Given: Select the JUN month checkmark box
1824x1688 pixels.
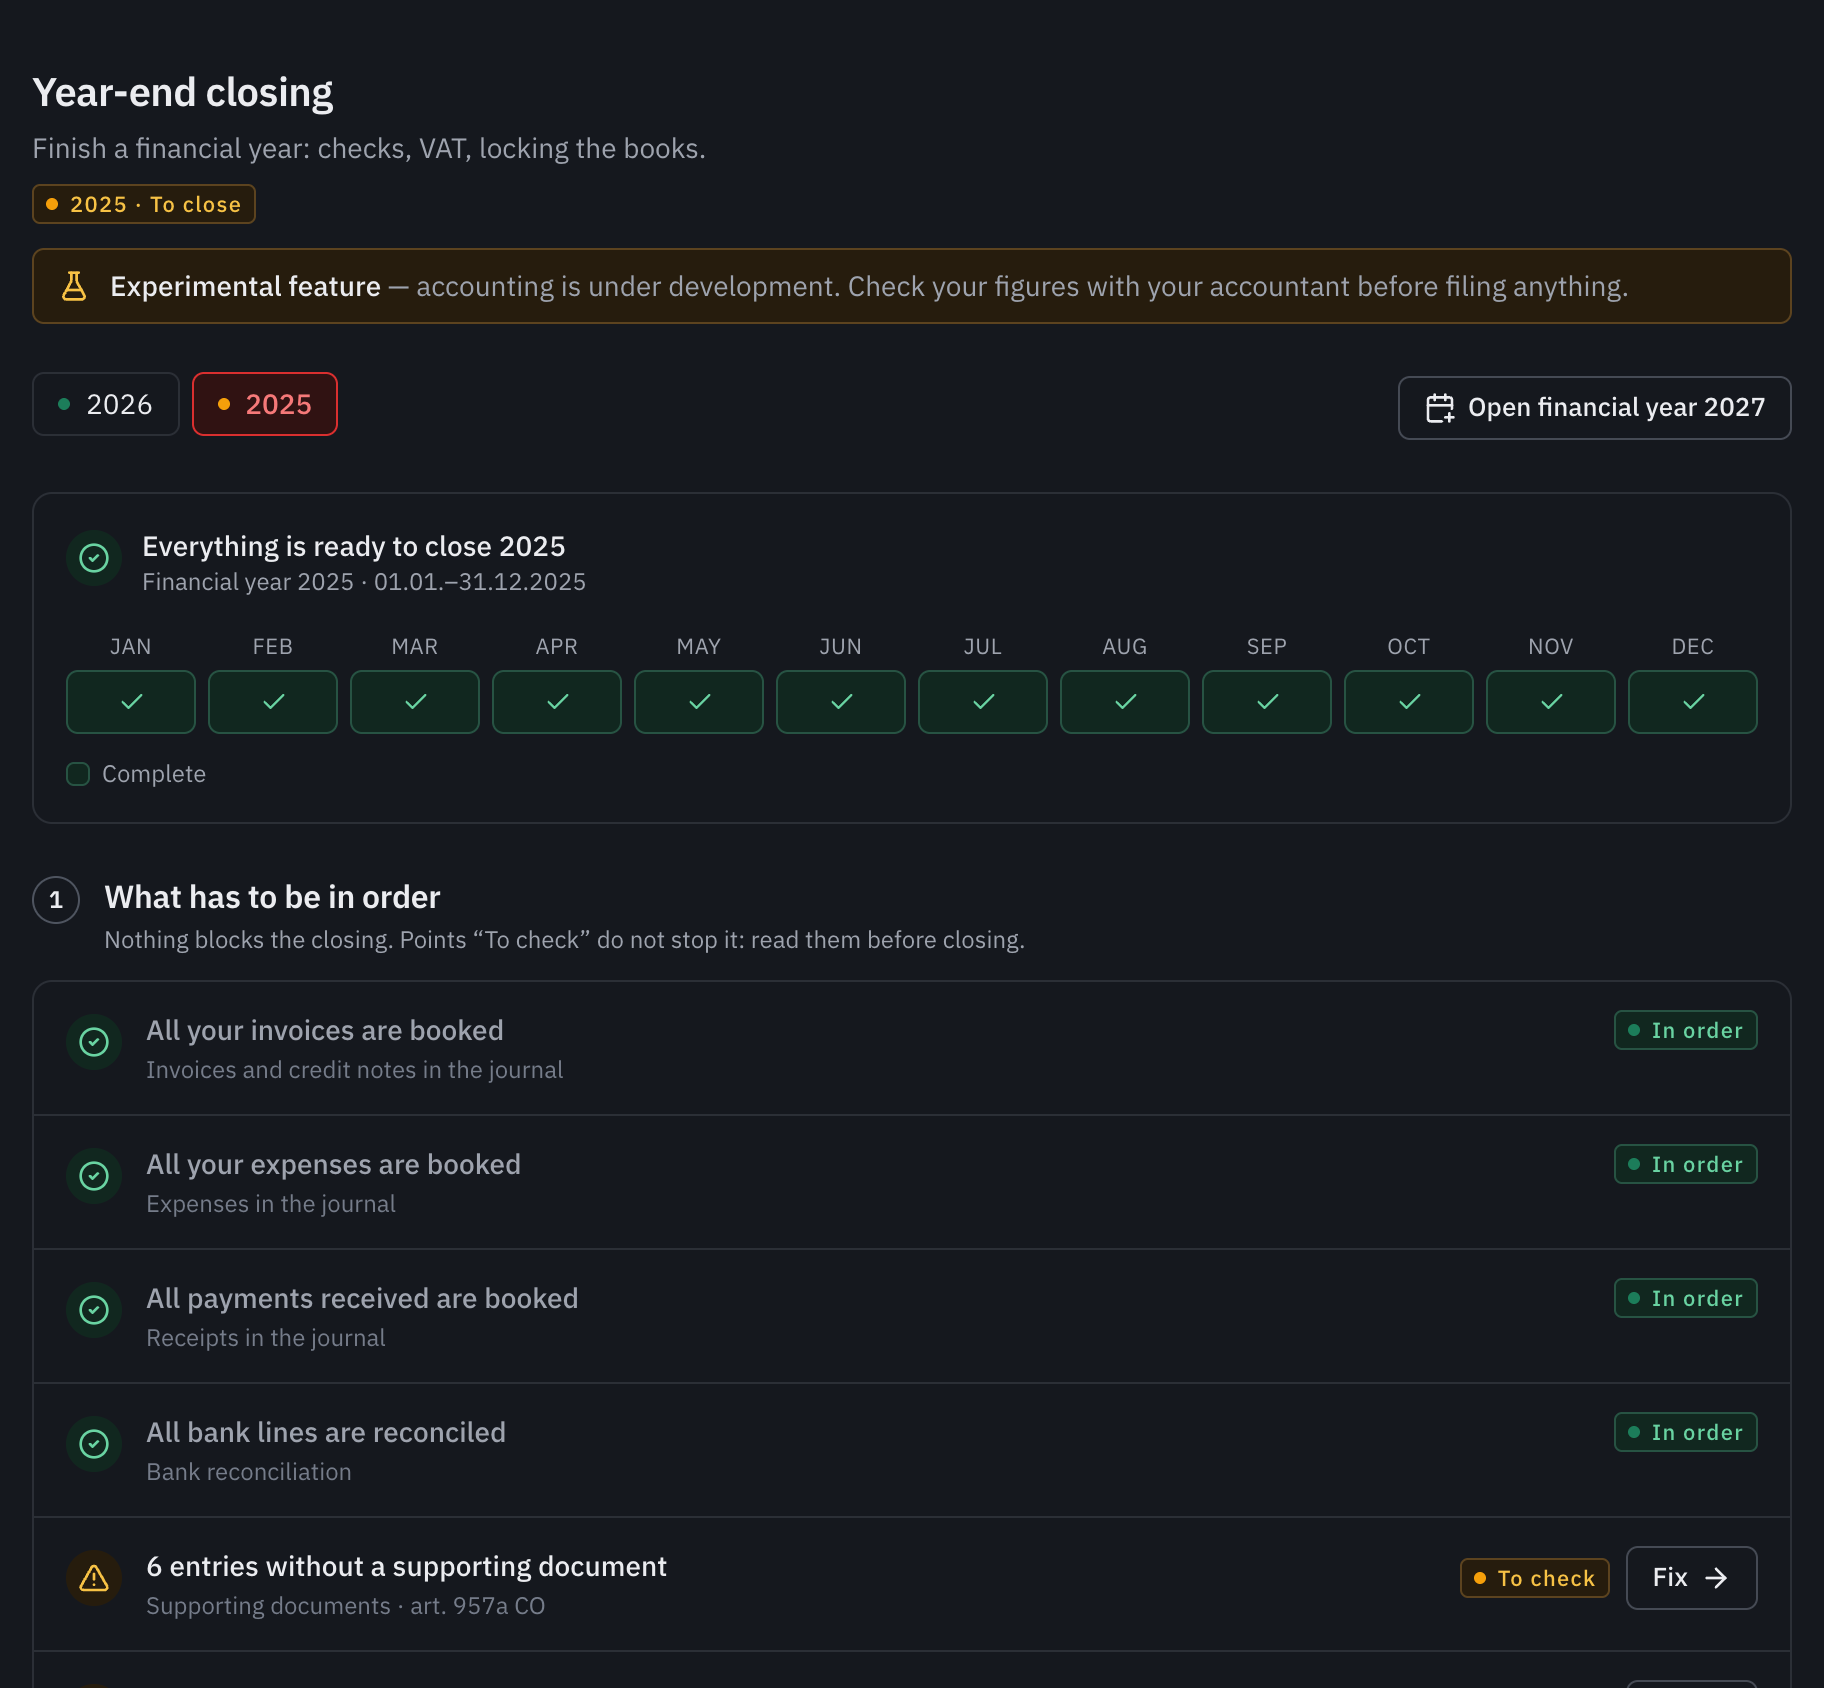Looking at the screenshot, I should [841, 702].
